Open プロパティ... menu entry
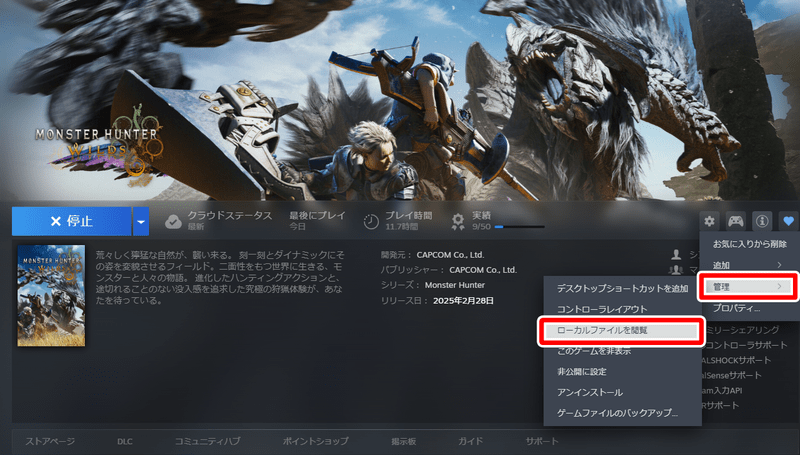Screen dimensions: 800x455 click(749, 308)
